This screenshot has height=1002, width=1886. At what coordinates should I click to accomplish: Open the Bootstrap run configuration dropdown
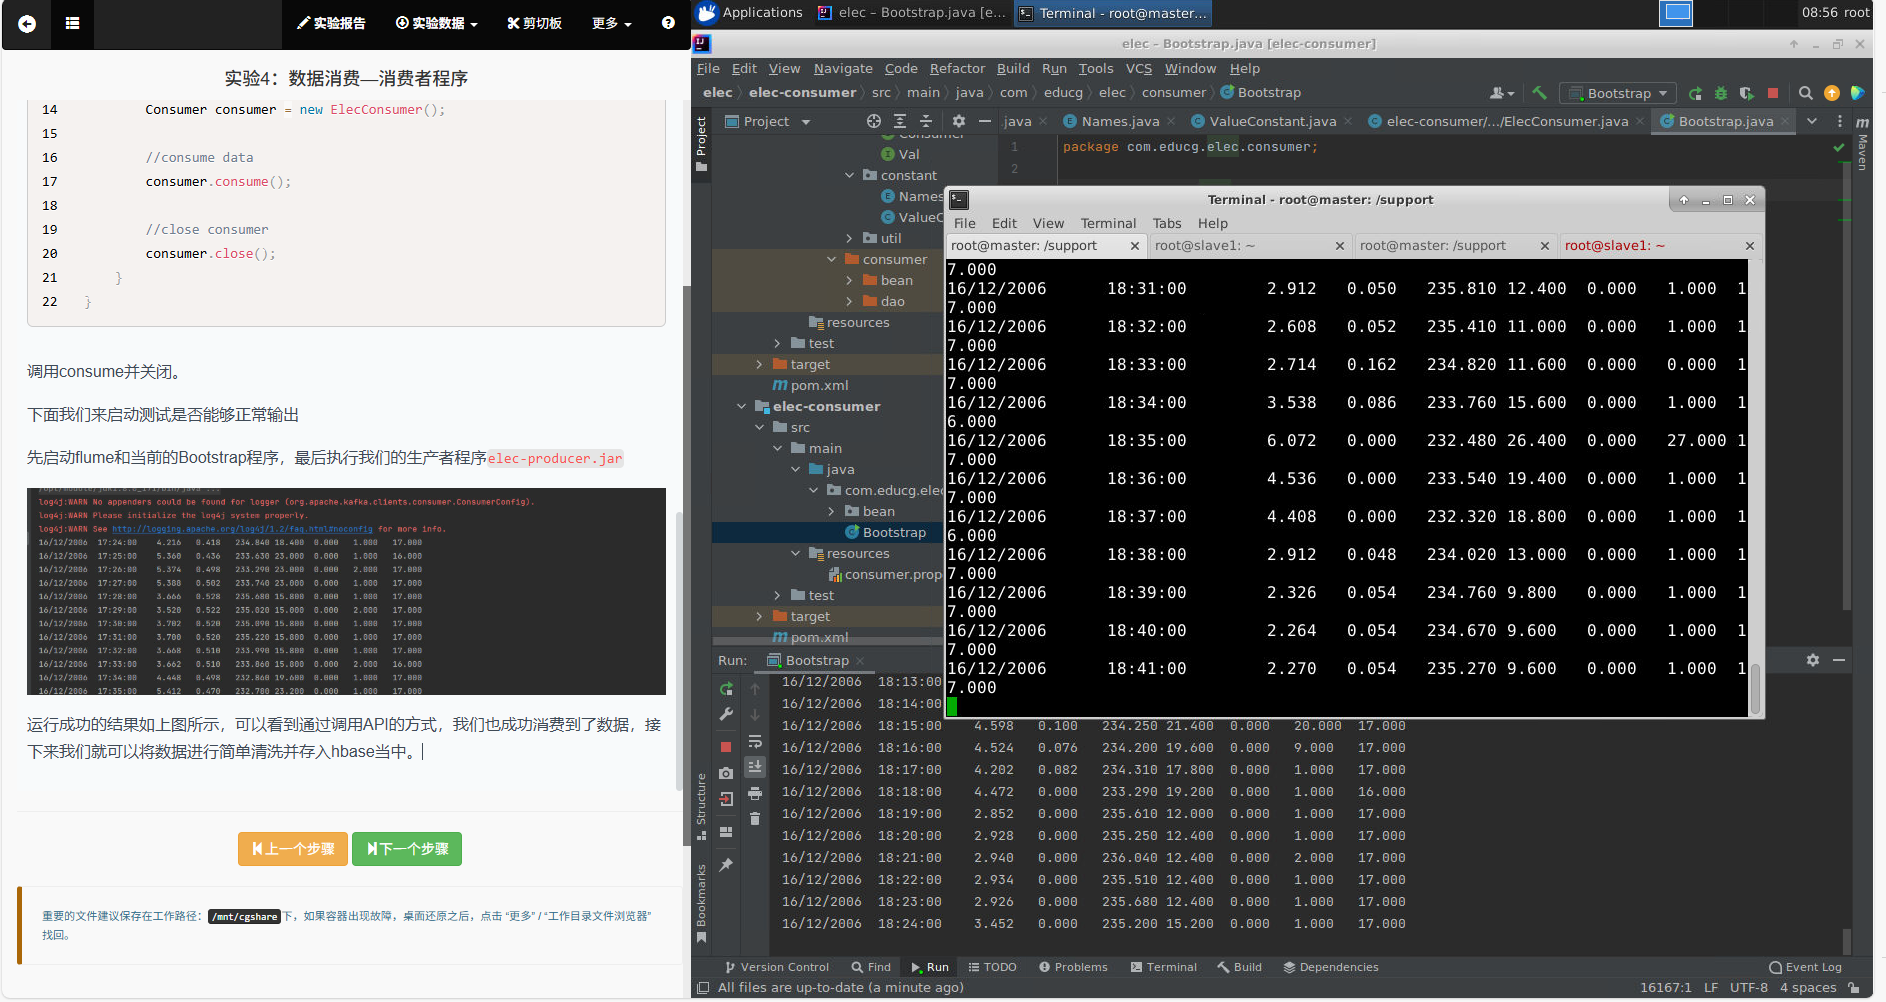coord(1618,93)
